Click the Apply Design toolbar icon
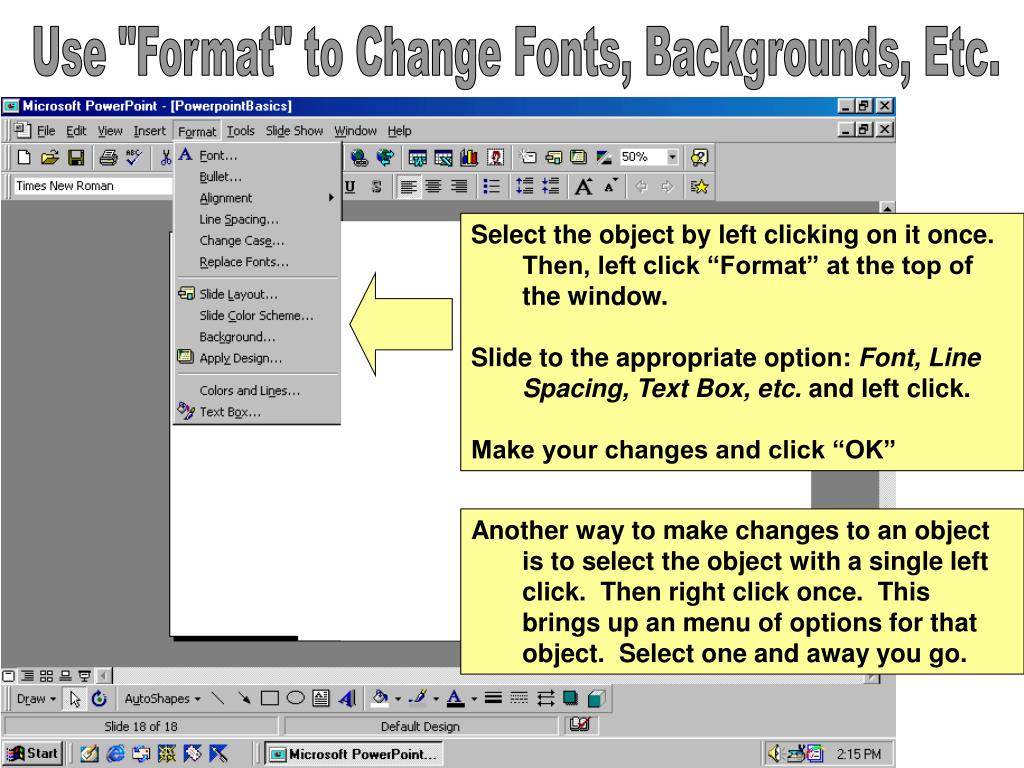Viewport: 1024px width, 768px height. (578, 157)
